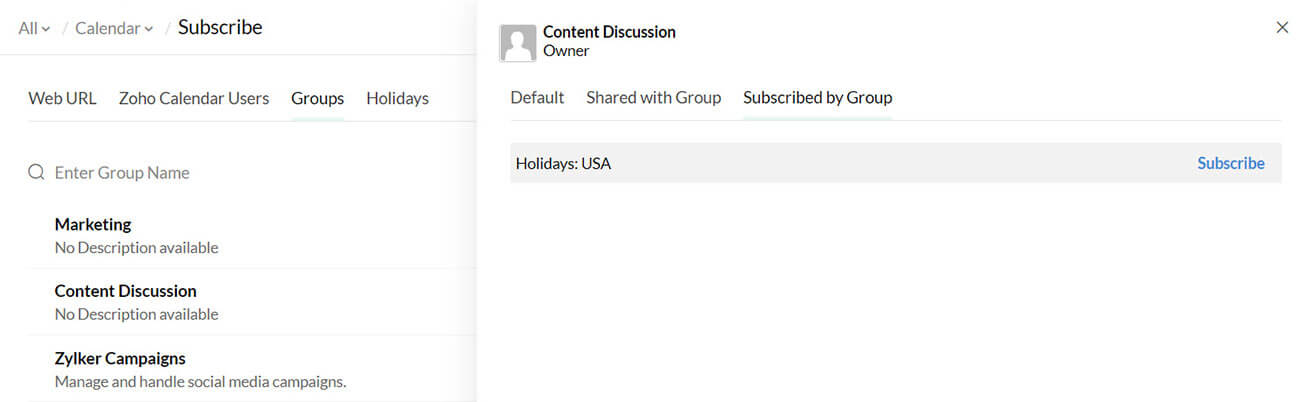Click the Content Discussion avatar icon

(517, 43)
